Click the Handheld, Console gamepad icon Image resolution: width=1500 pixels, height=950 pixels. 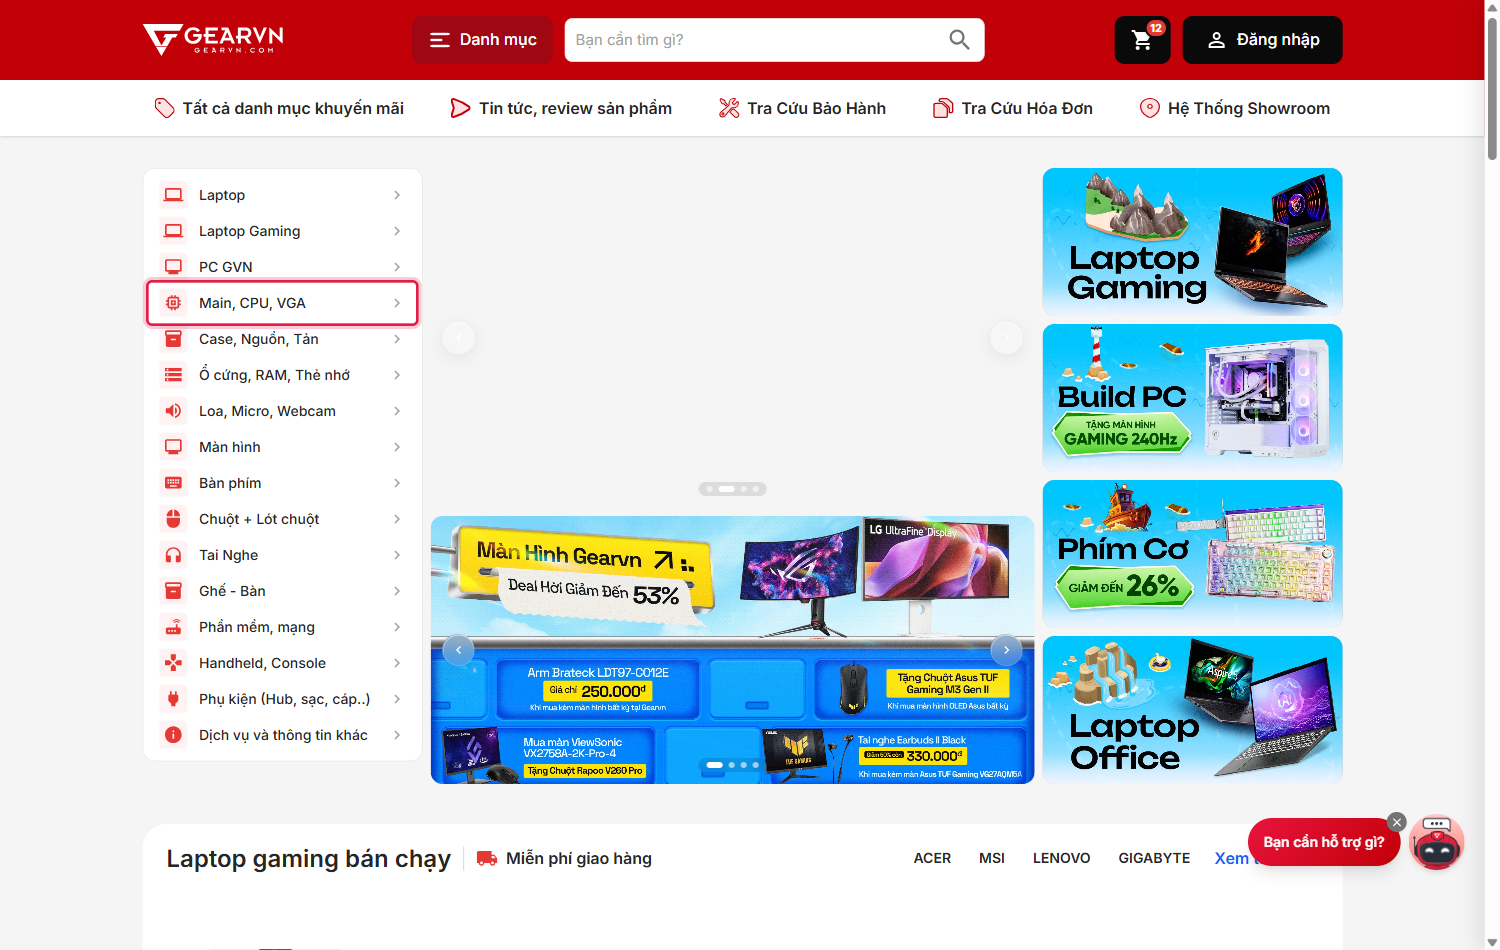(173, 663)
